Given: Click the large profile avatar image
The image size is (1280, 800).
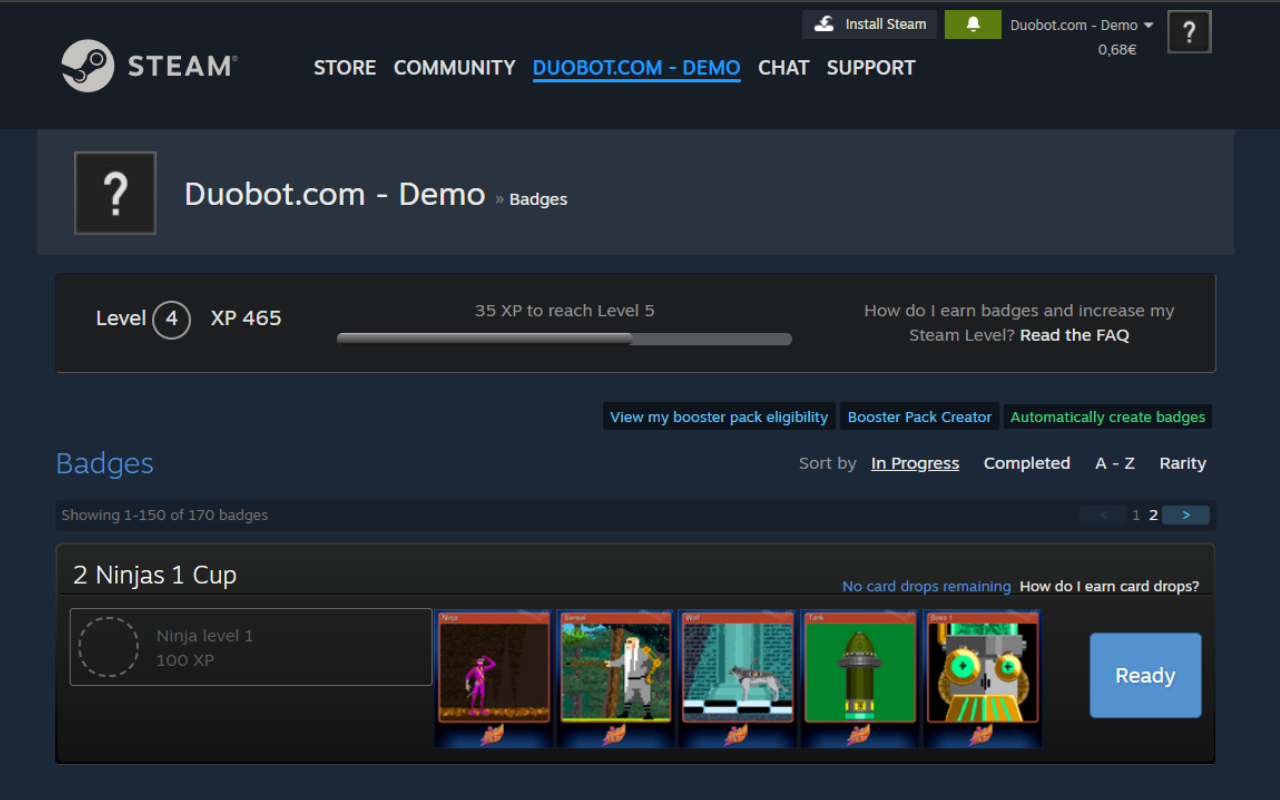Looking at the screenshot, I should (x=115, y=193).
